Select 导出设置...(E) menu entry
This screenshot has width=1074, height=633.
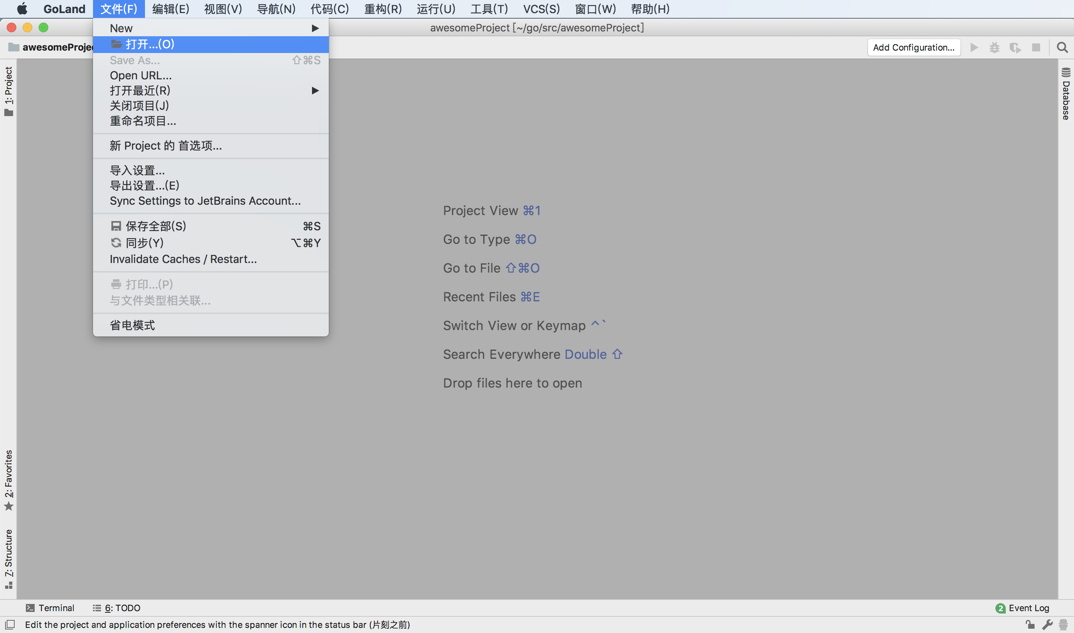[211, 185]
